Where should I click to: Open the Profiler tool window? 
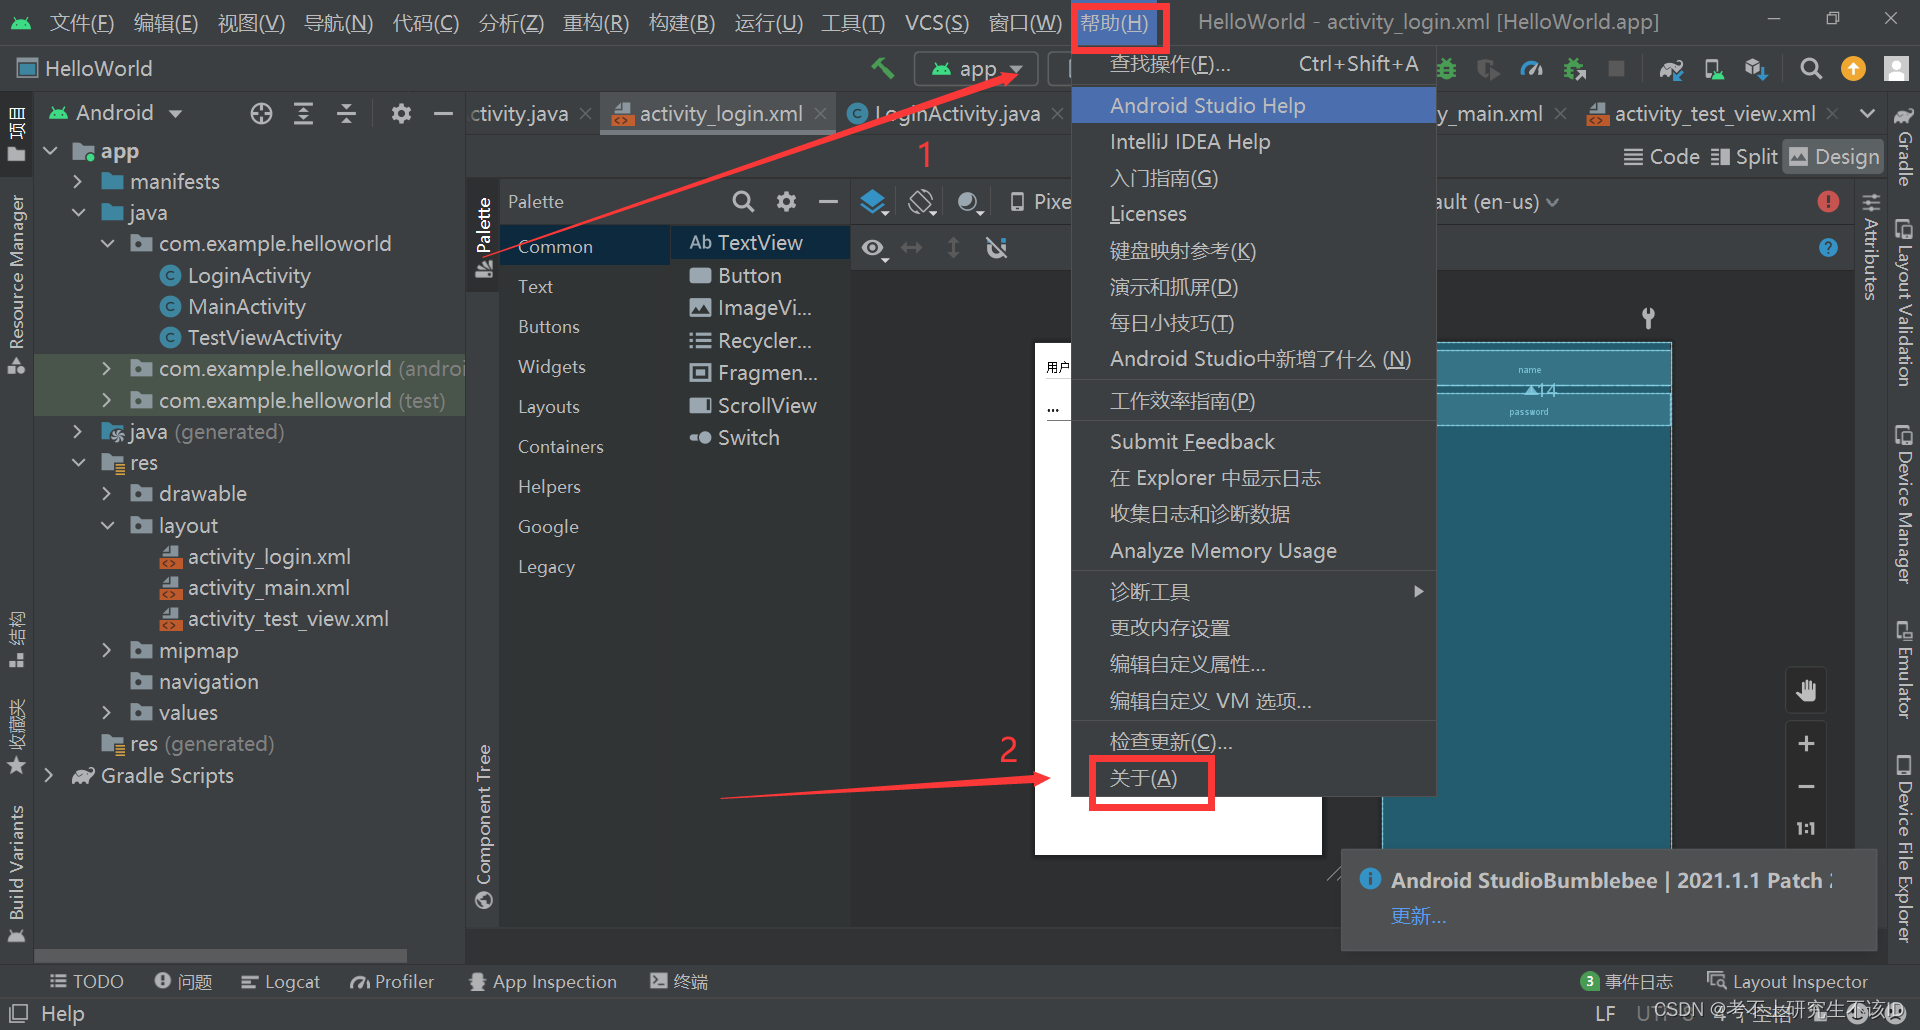pyautogui.click(x=391, y=982)
